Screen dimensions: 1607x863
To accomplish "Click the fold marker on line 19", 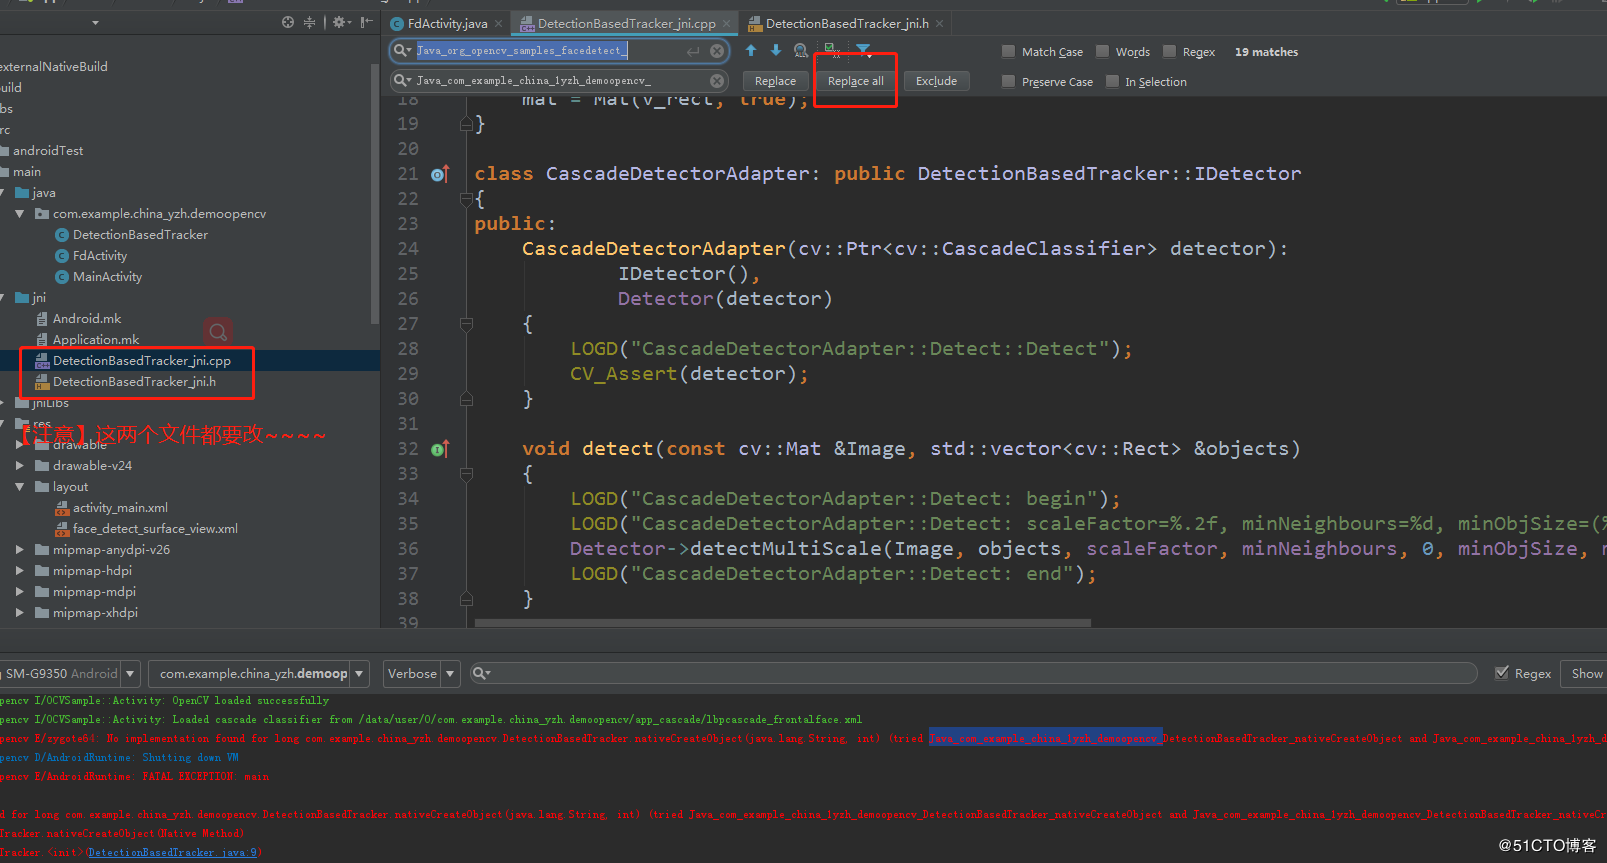I will [x=466, y=124].
